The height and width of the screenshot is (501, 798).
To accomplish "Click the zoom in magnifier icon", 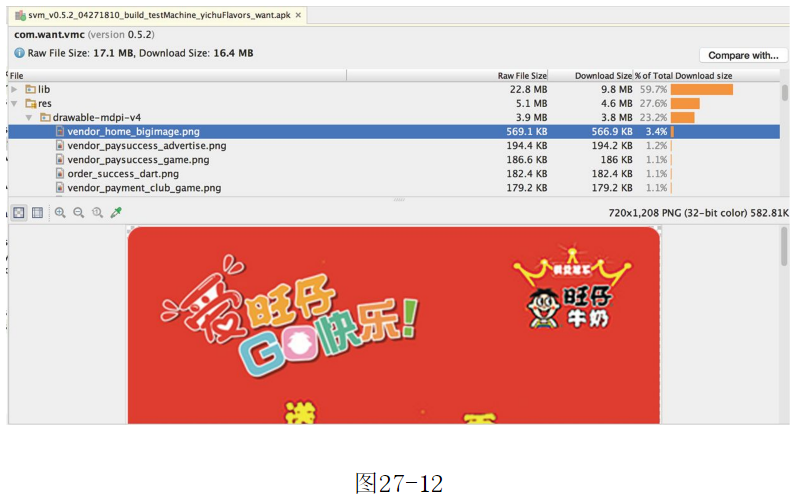I will [x=60, y=213].
